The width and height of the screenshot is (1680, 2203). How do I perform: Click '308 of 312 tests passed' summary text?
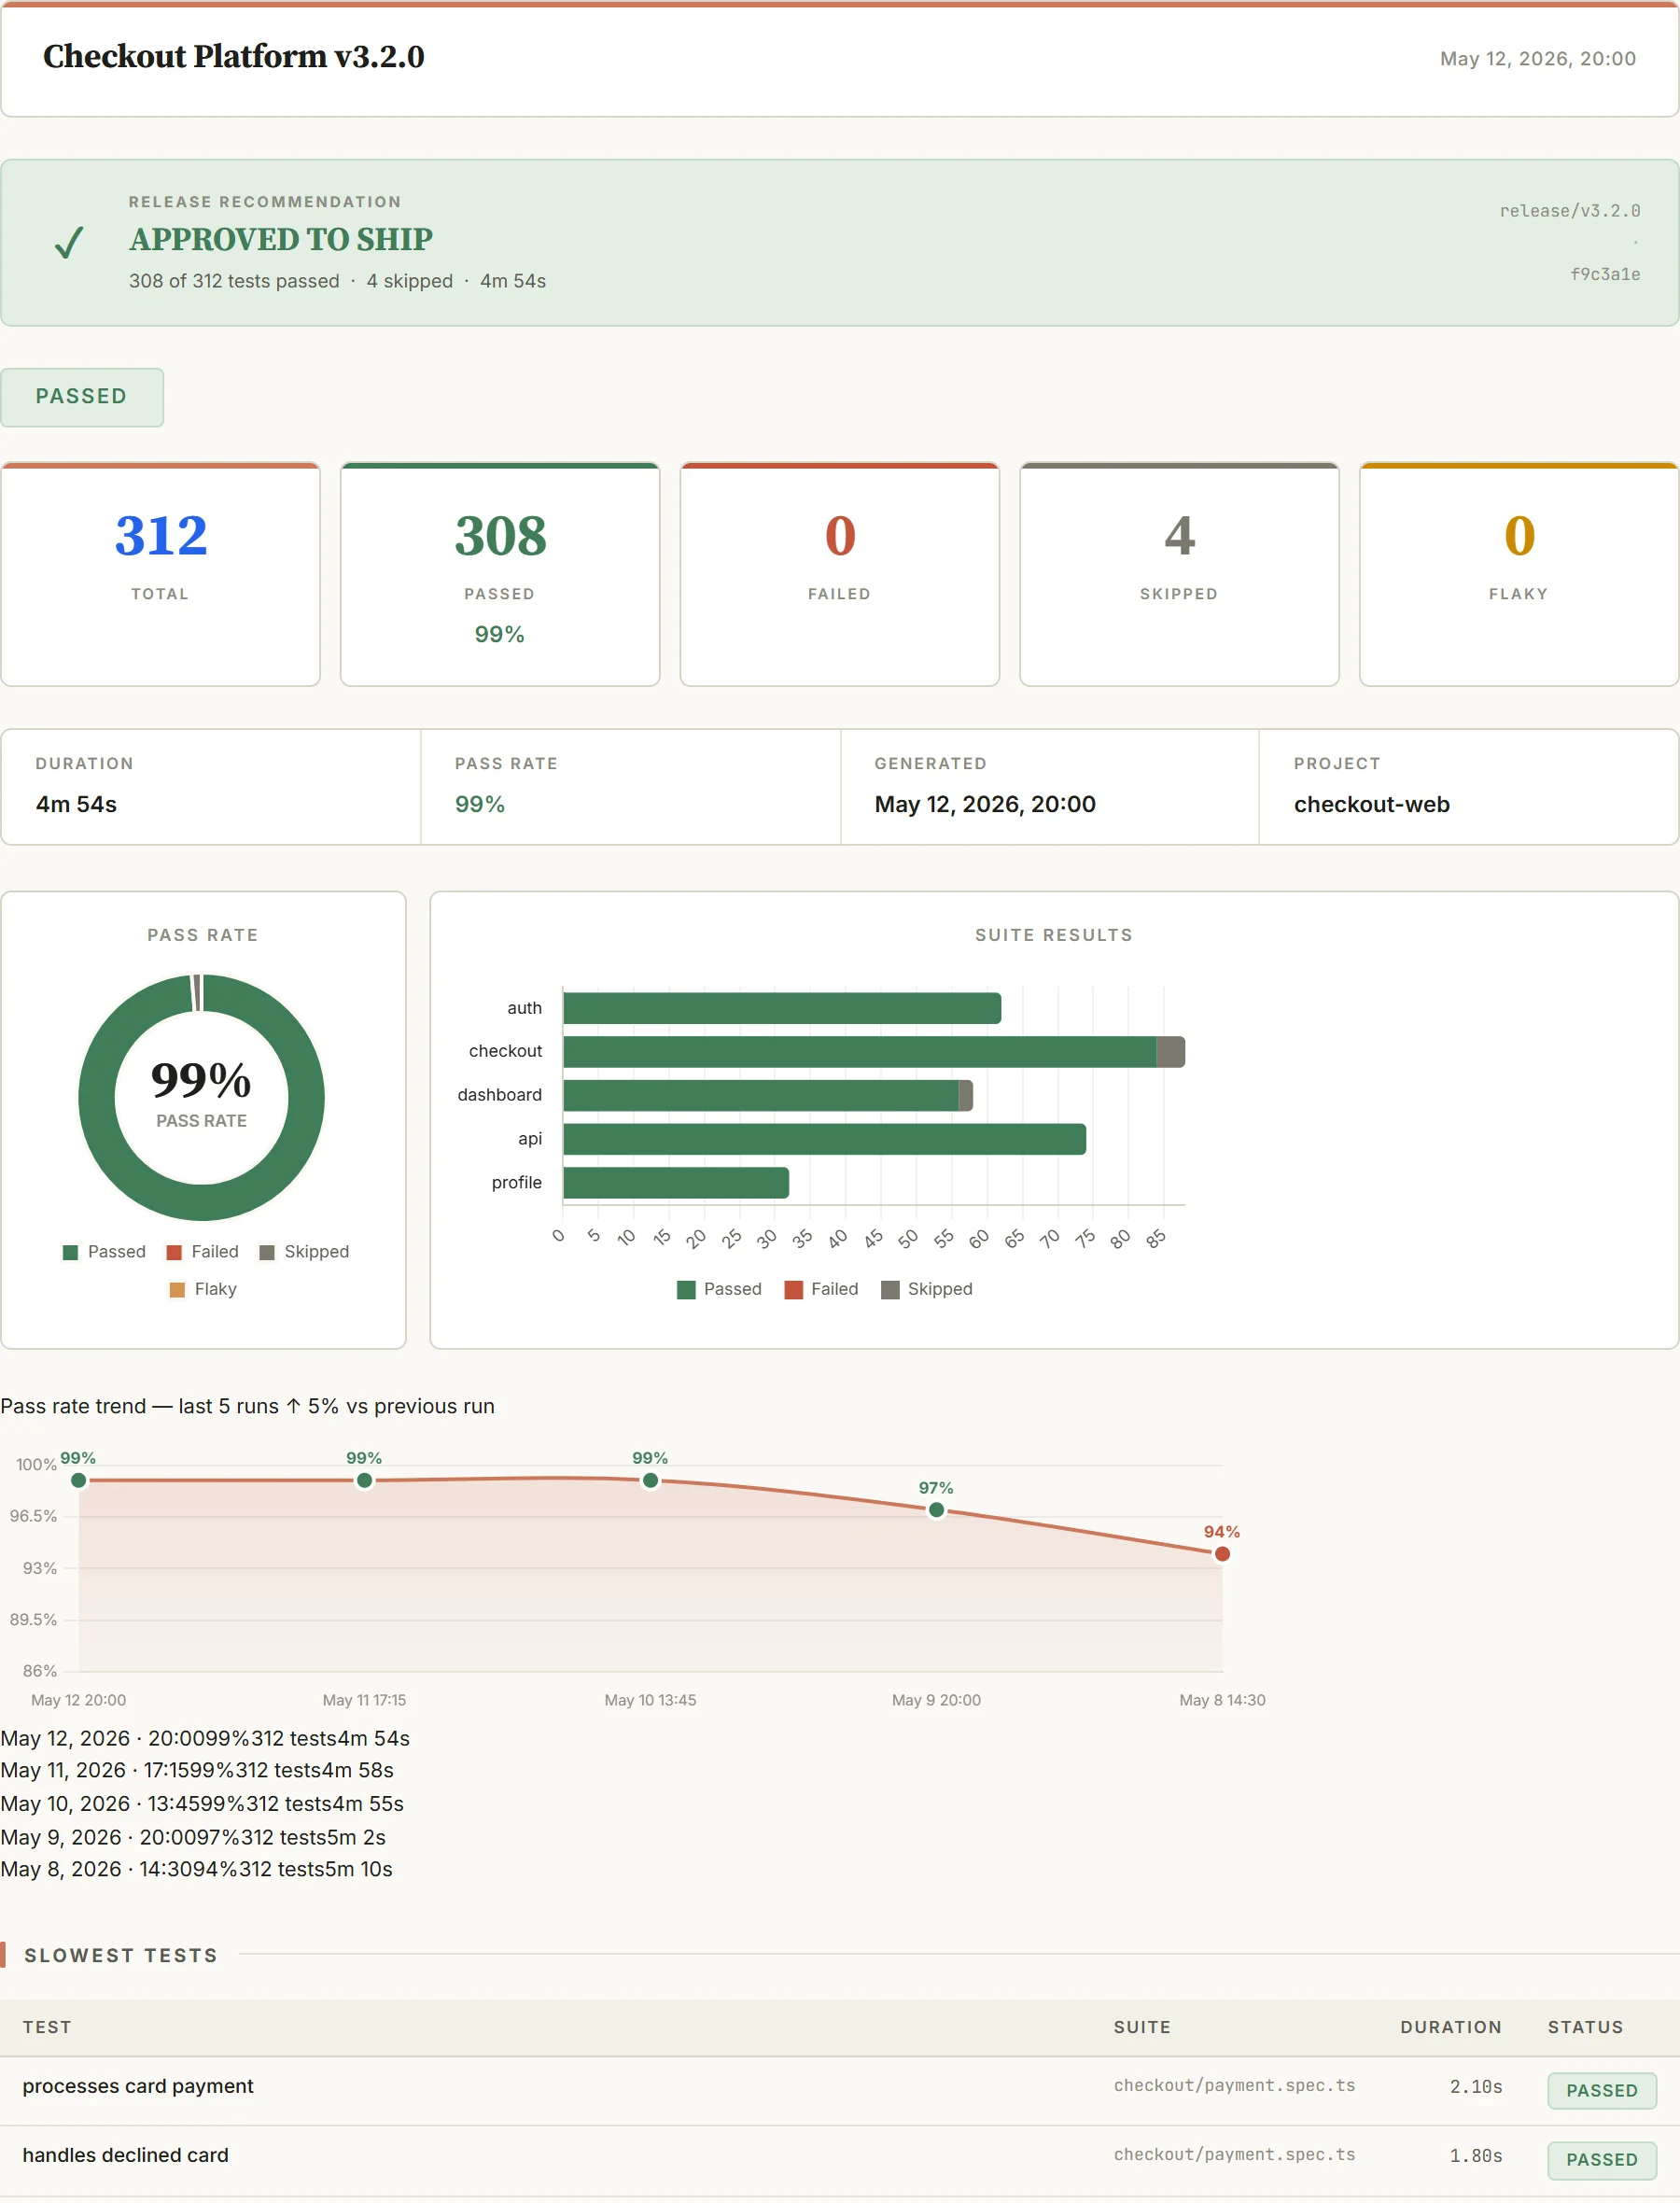(234, 281)
